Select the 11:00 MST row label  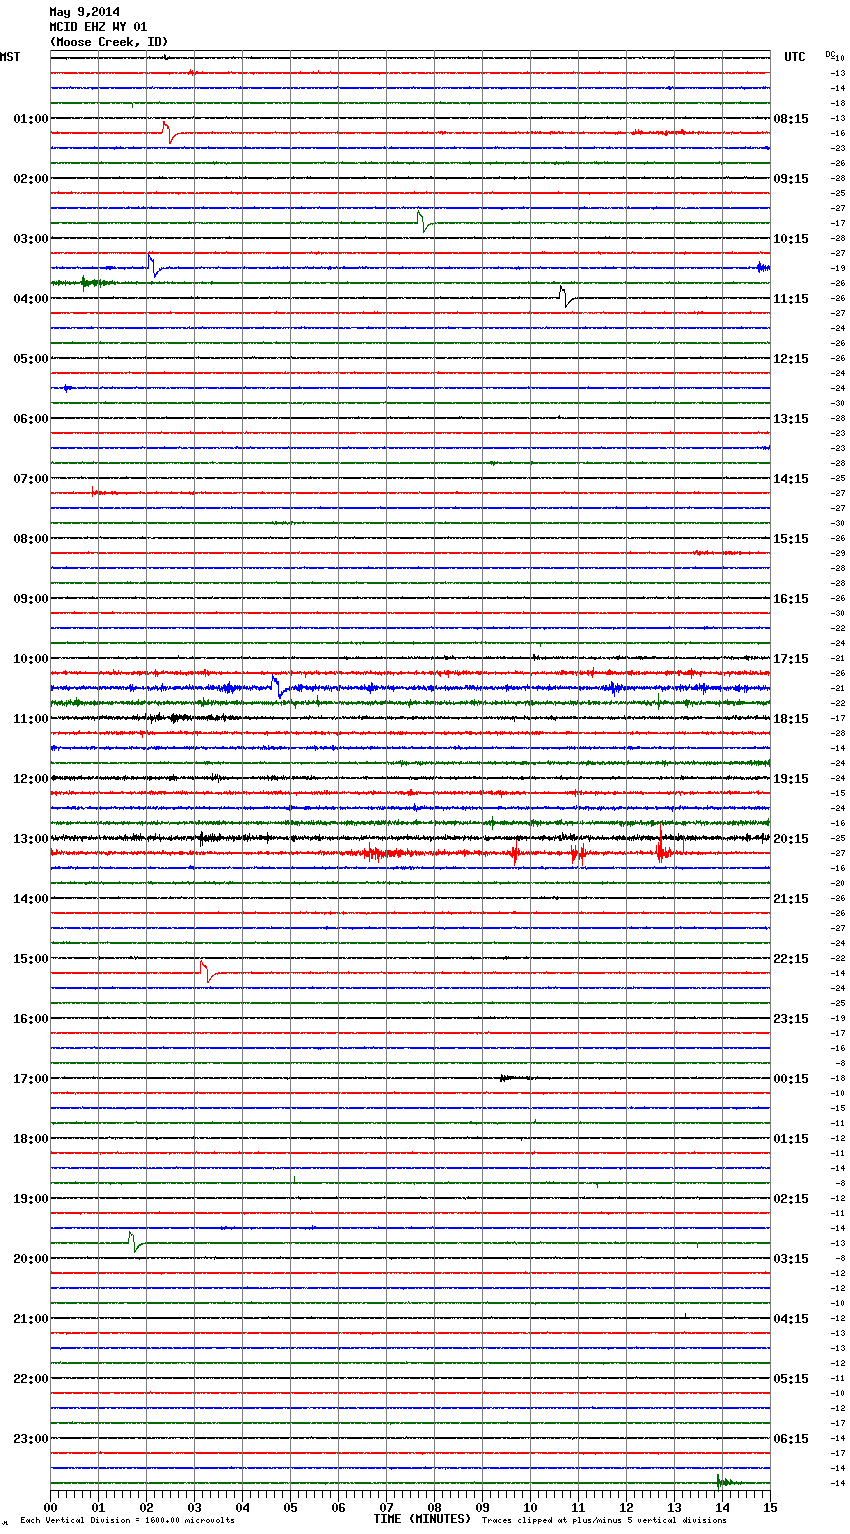point(31,718)
